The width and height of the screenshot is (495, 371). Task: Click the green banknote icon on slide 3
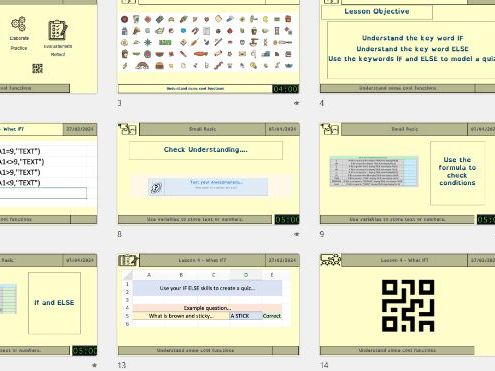[x=165, y=42]
